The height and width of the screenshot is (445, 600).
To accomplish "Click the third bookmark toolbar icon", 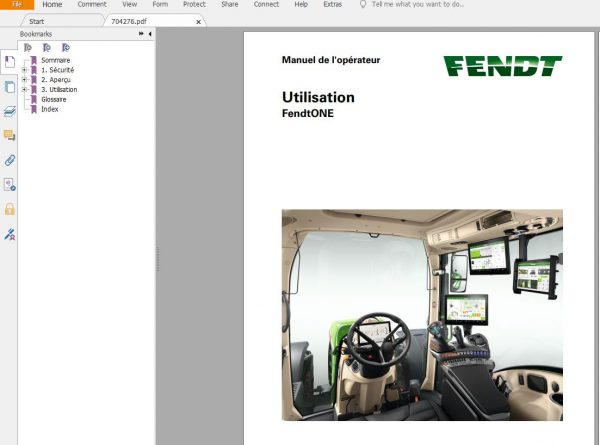I will 66,47.
